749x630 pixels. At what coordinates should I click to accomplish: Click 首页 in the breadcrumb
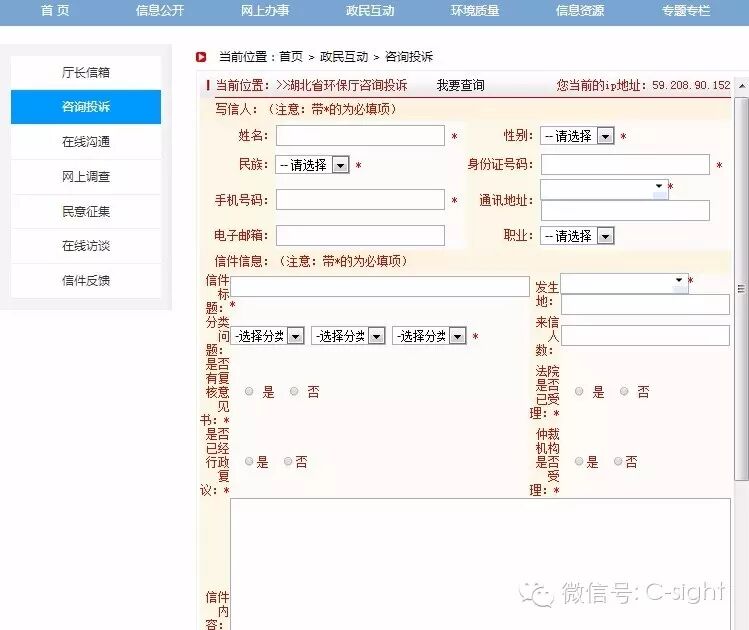point(291,57)
